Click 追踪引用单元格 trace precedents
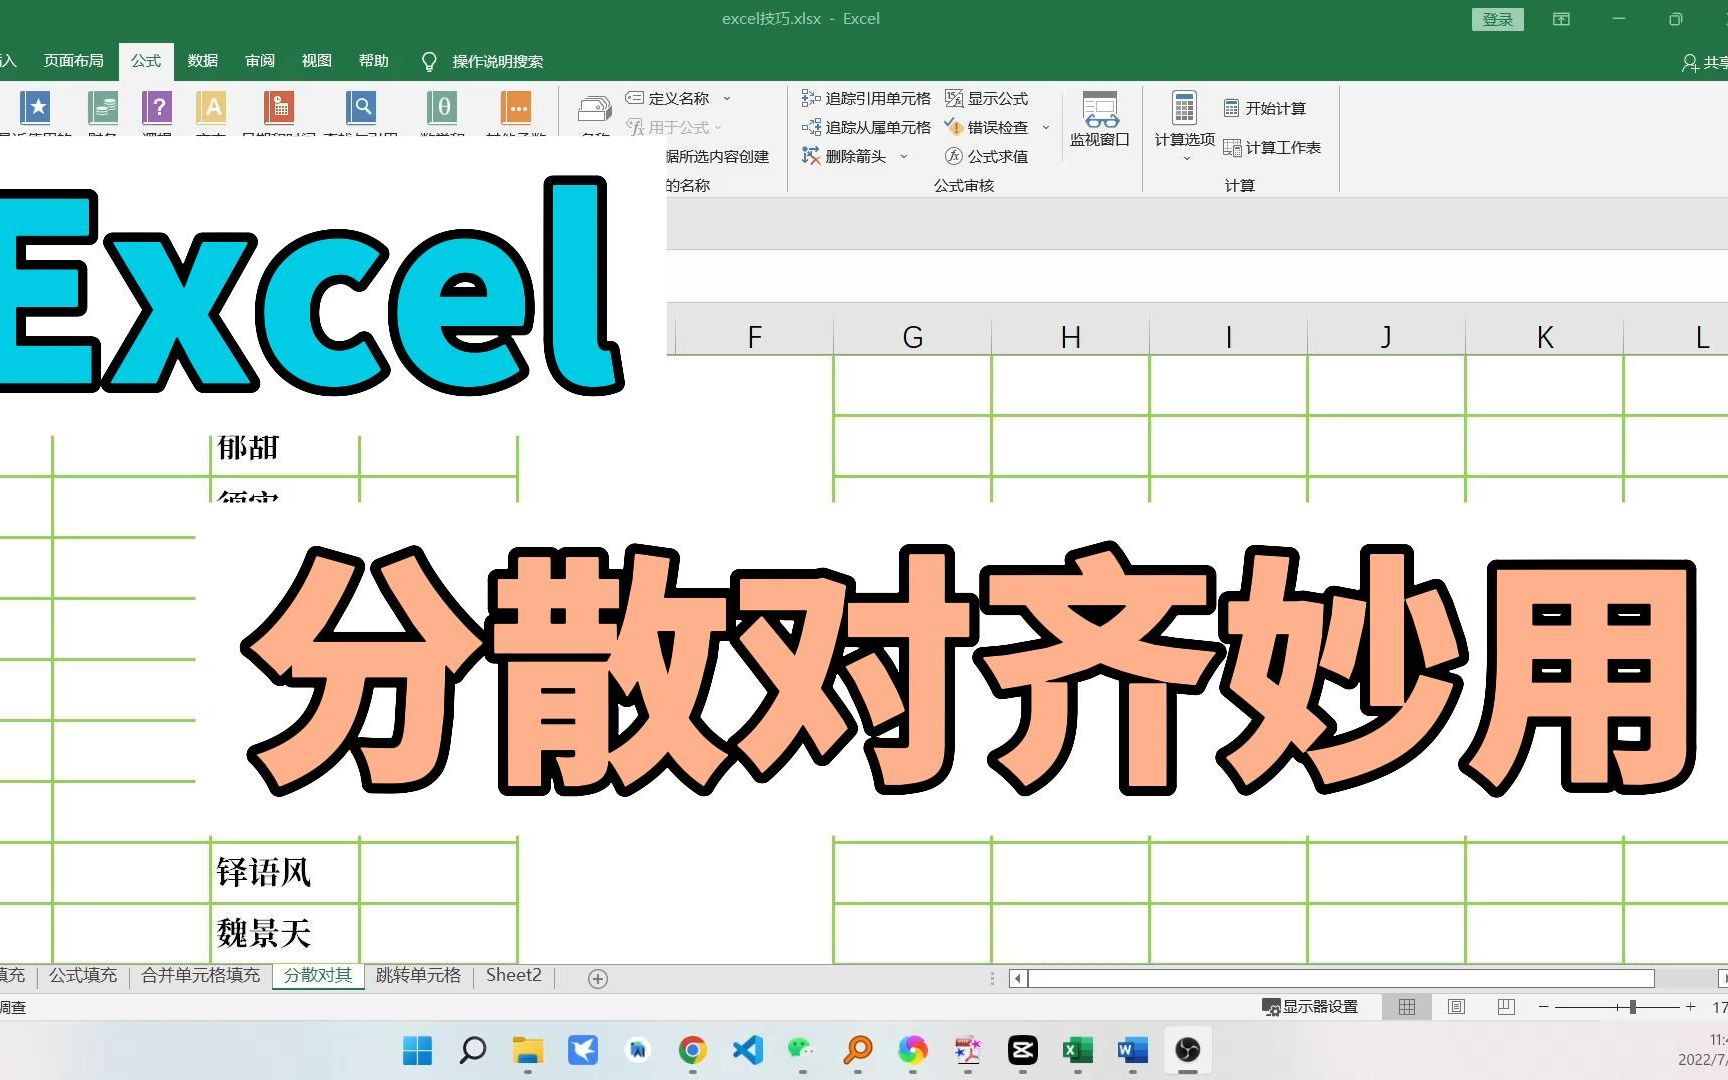 866,98
